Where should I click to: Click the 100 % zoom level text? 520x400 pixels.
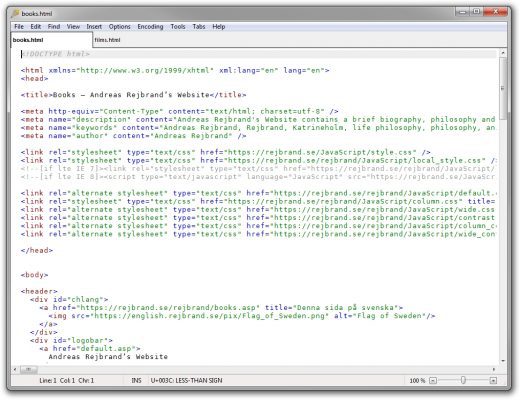pos(417,380)
